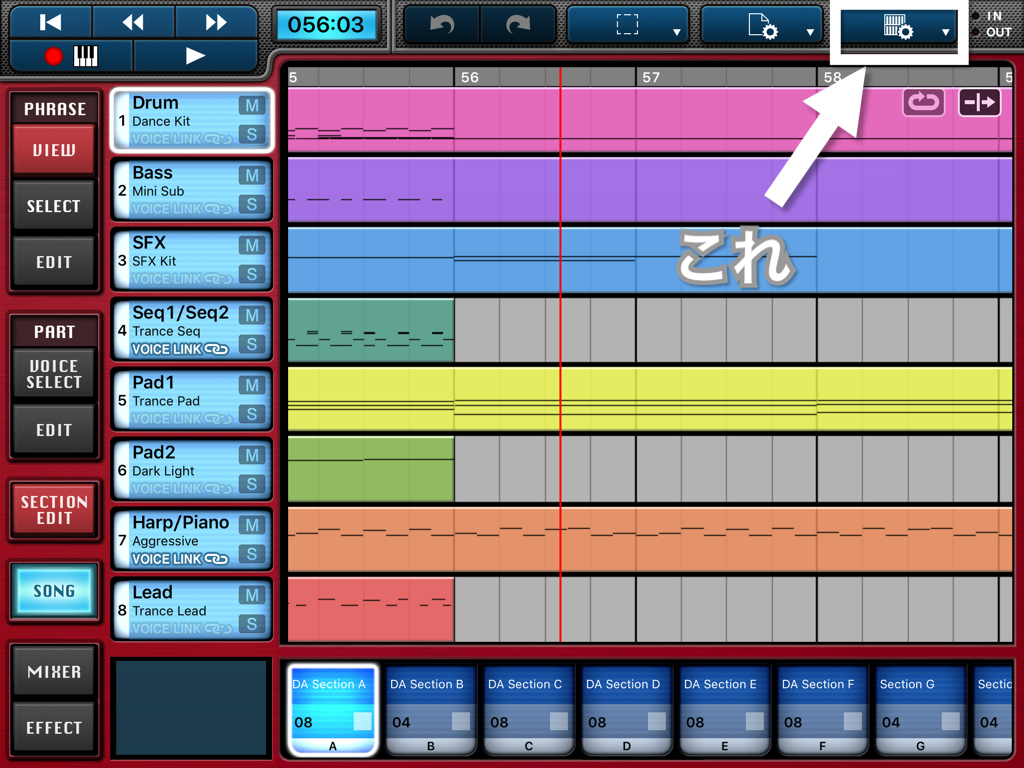Toggle Voice Link on Lead track
The image size is (1024, 768).
pos(181,629)
